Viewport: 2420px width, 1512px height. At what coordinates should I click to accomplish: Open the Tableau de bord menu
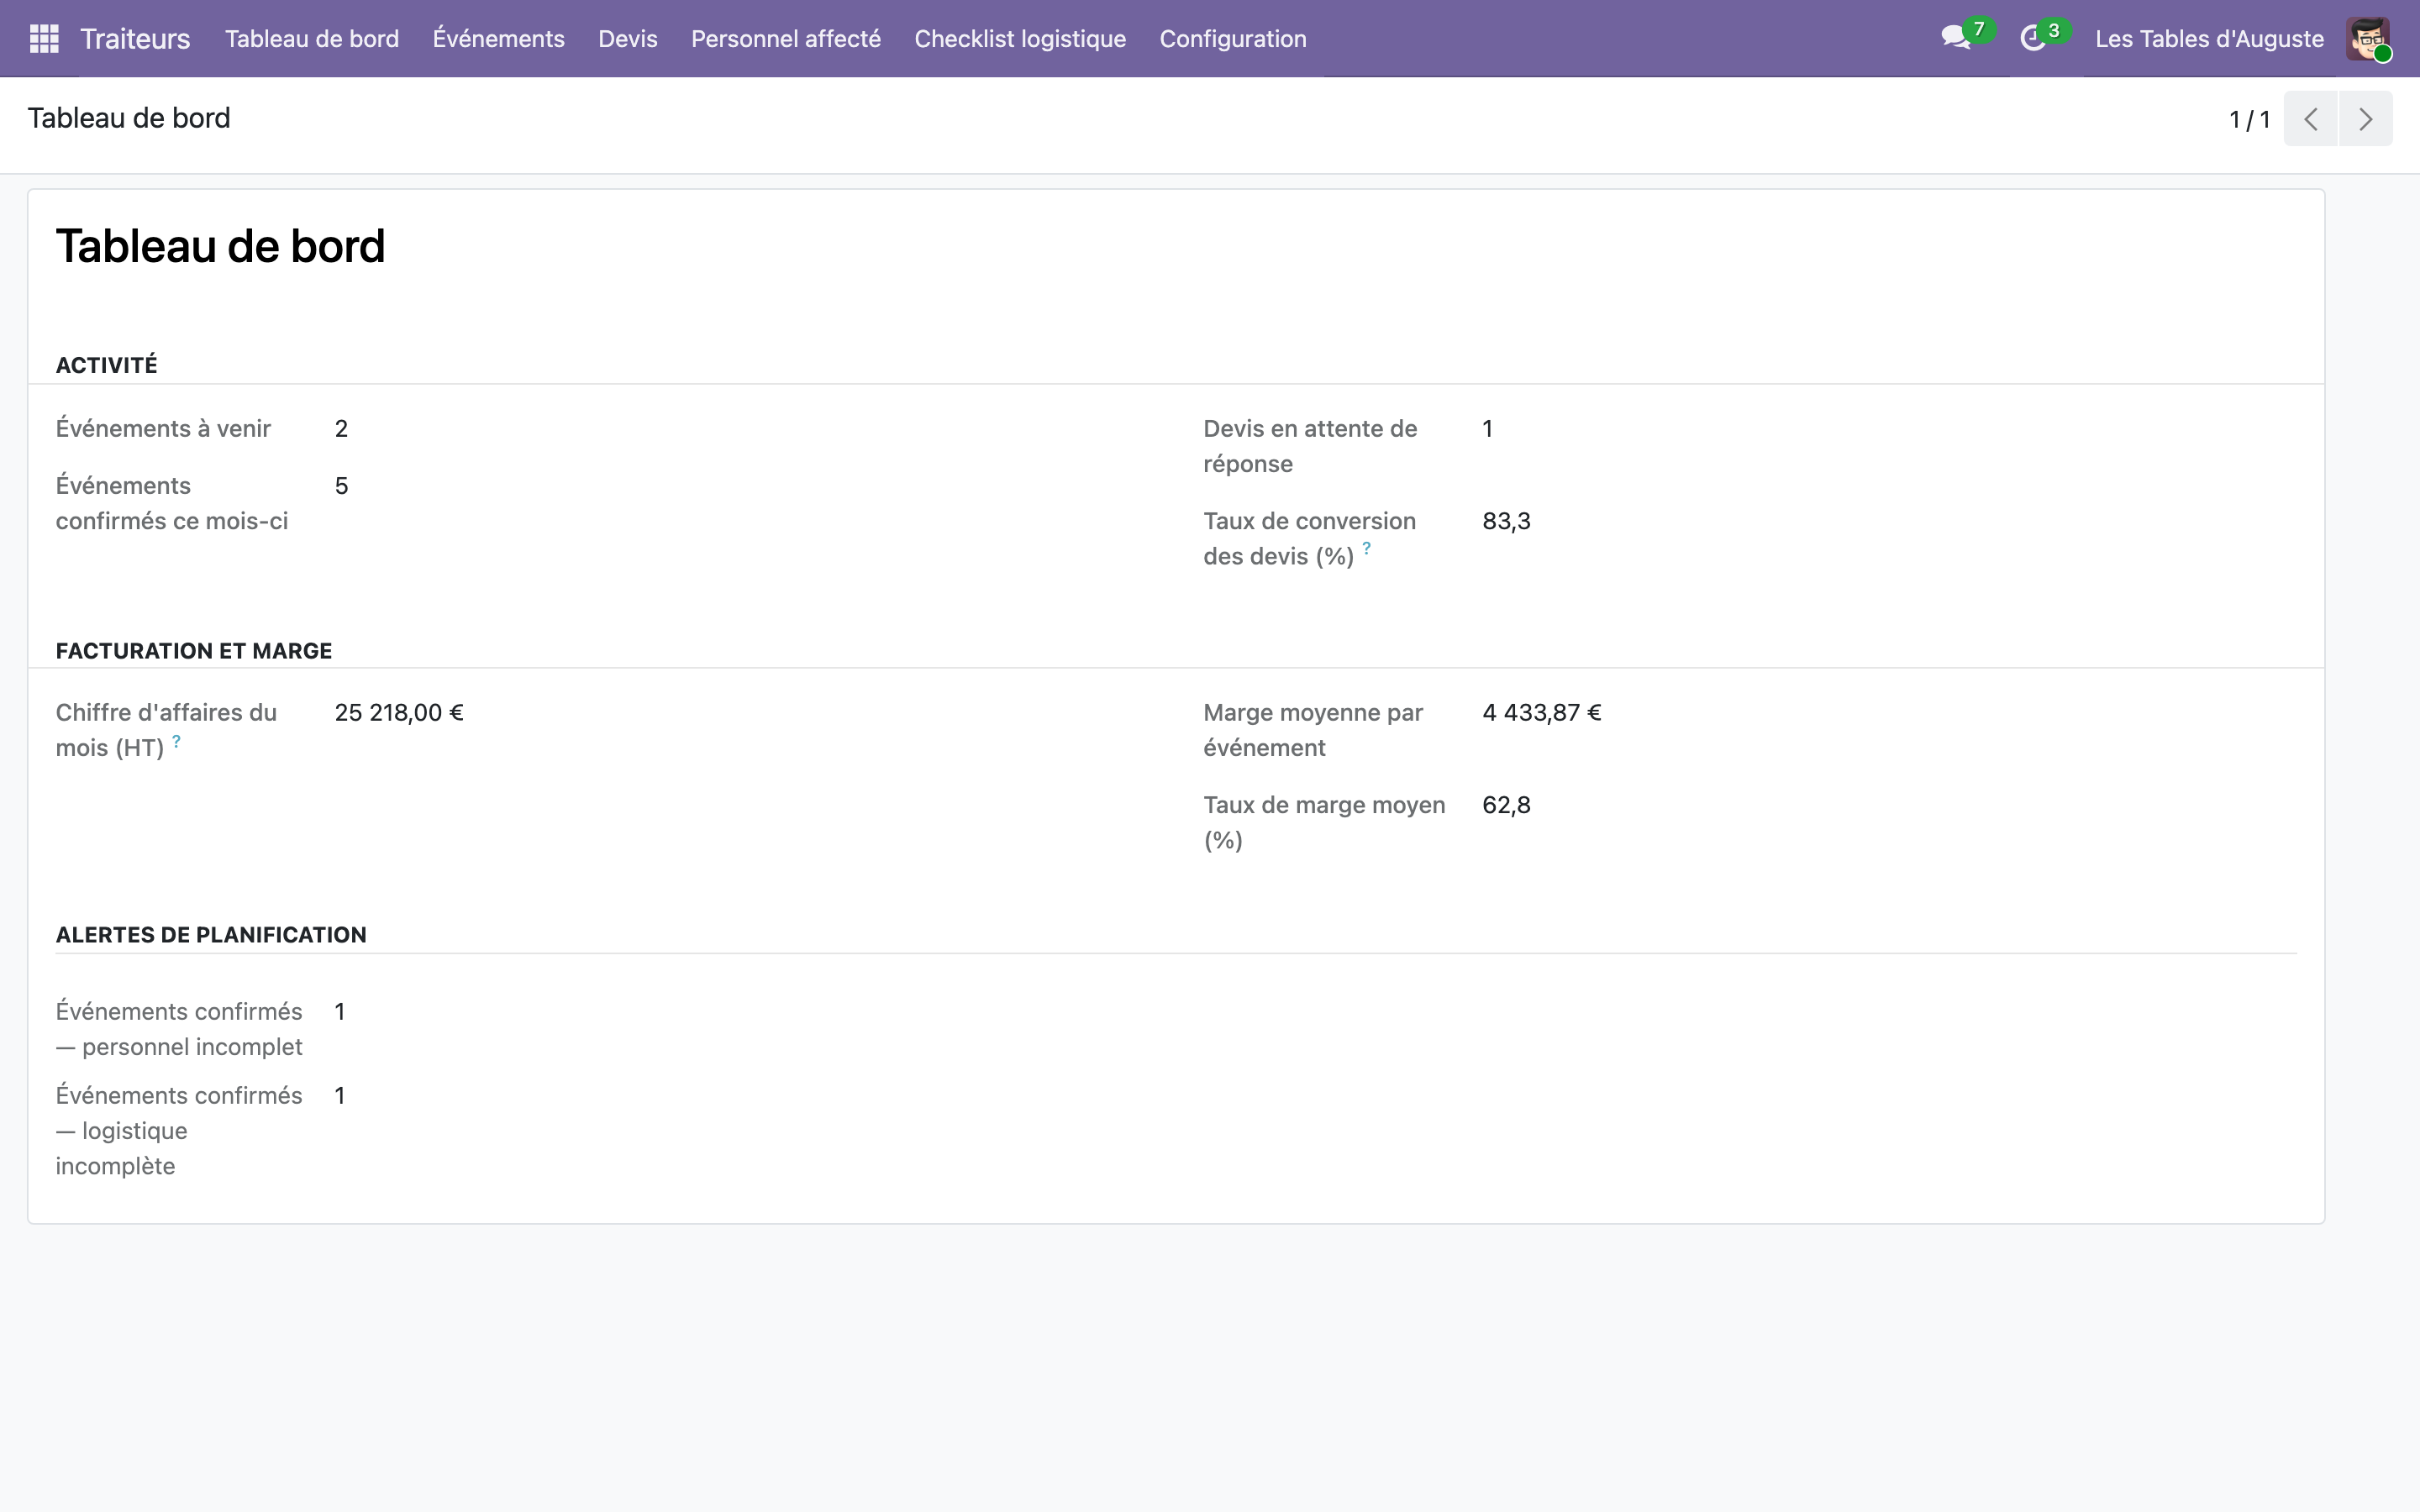(x=312, y=39)
